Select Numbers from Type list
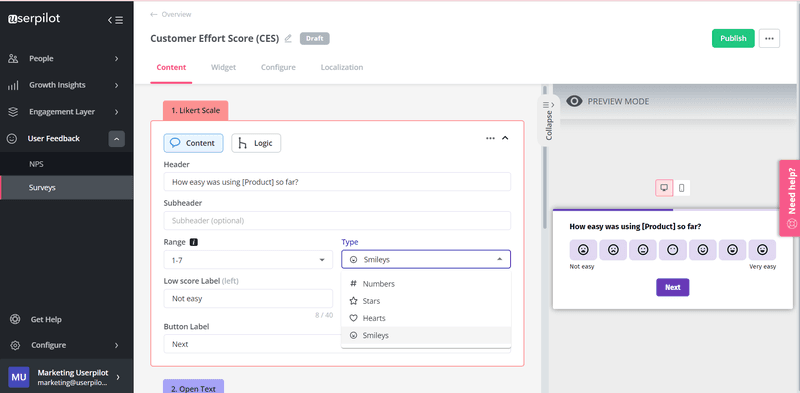The width and height of the screenshot is (800, 393). [426, 284]
